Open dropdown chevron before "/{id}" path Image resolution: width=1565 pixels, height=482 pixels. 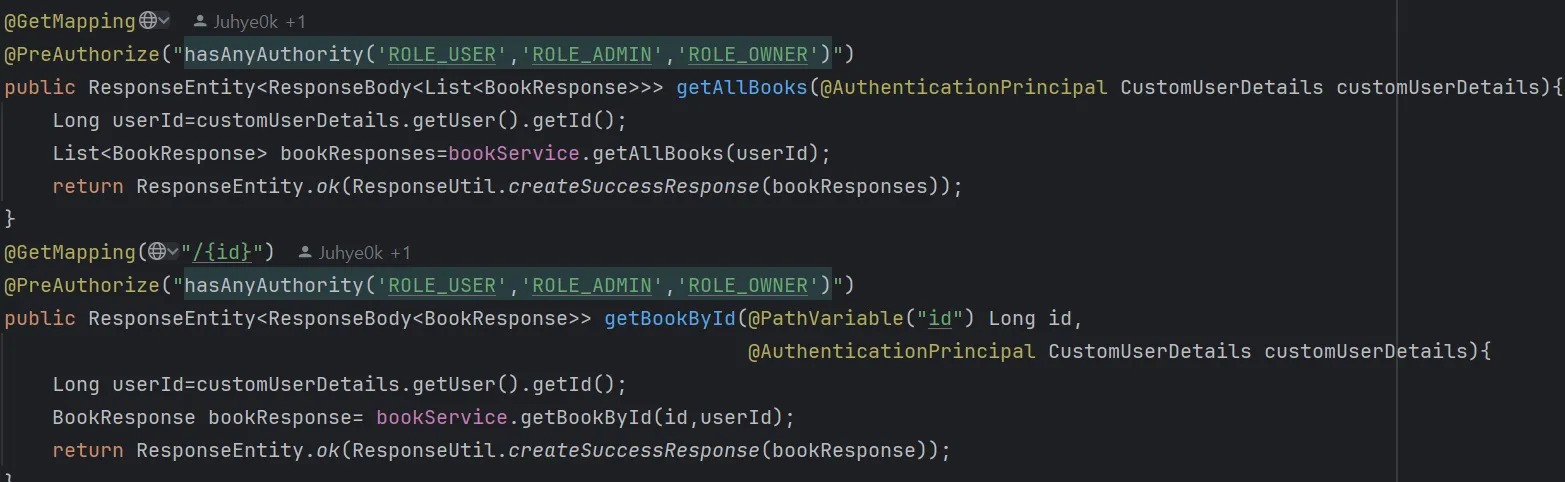(x=173, y=252)
